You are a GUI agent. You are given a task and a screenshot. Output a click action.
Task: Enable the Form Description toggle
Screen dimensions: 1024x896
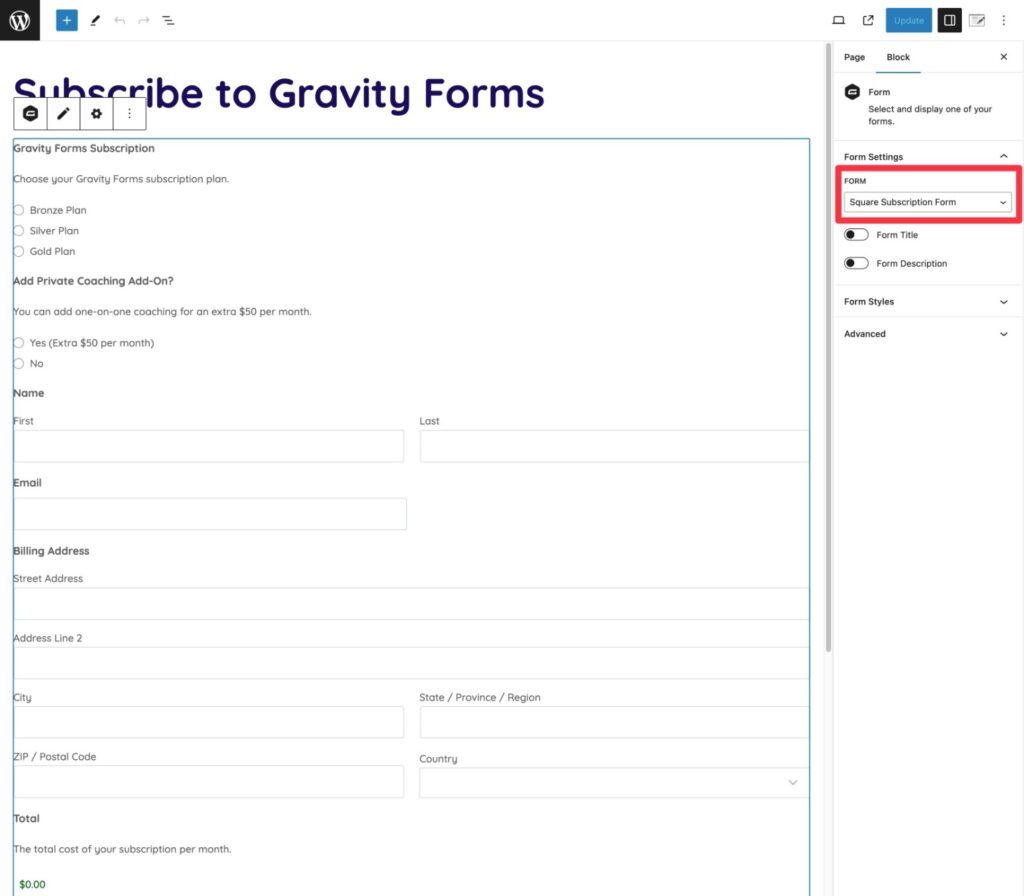856,263
